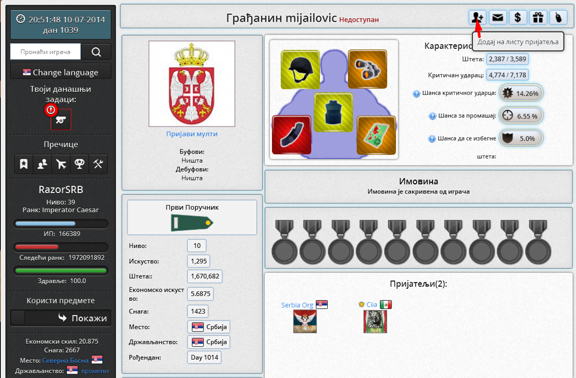
Task: Open the Change language selector
Action: click(x=61, y=72)
